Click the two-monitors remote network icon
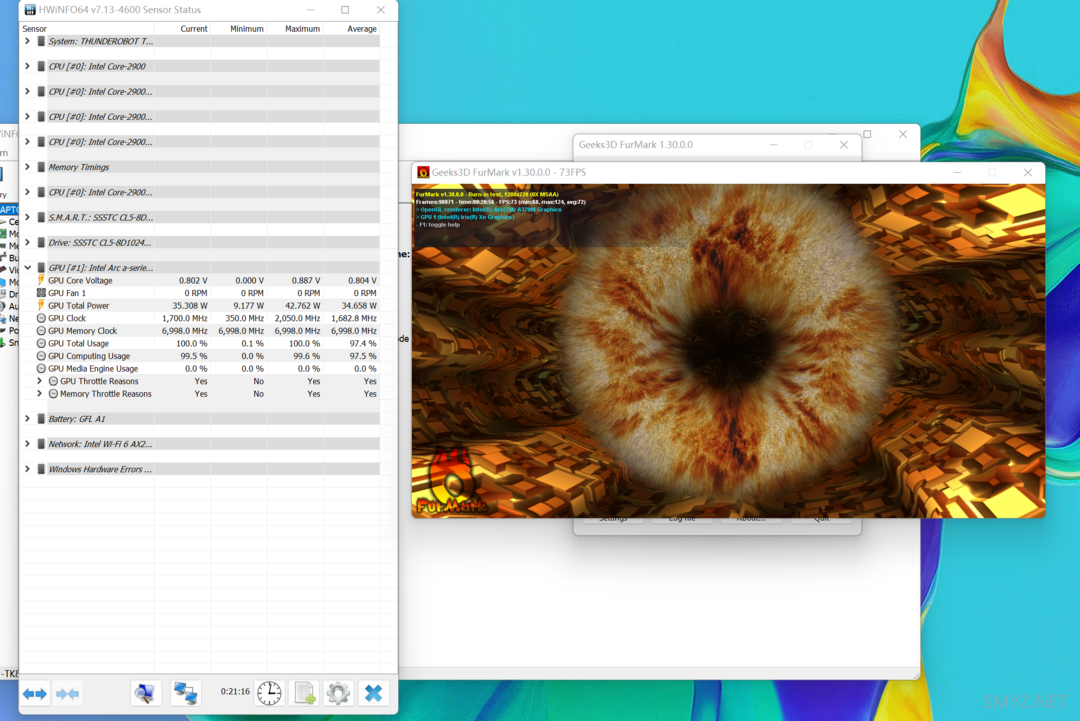The width and height of the screenshot is (1080, 721). (185, 693)
